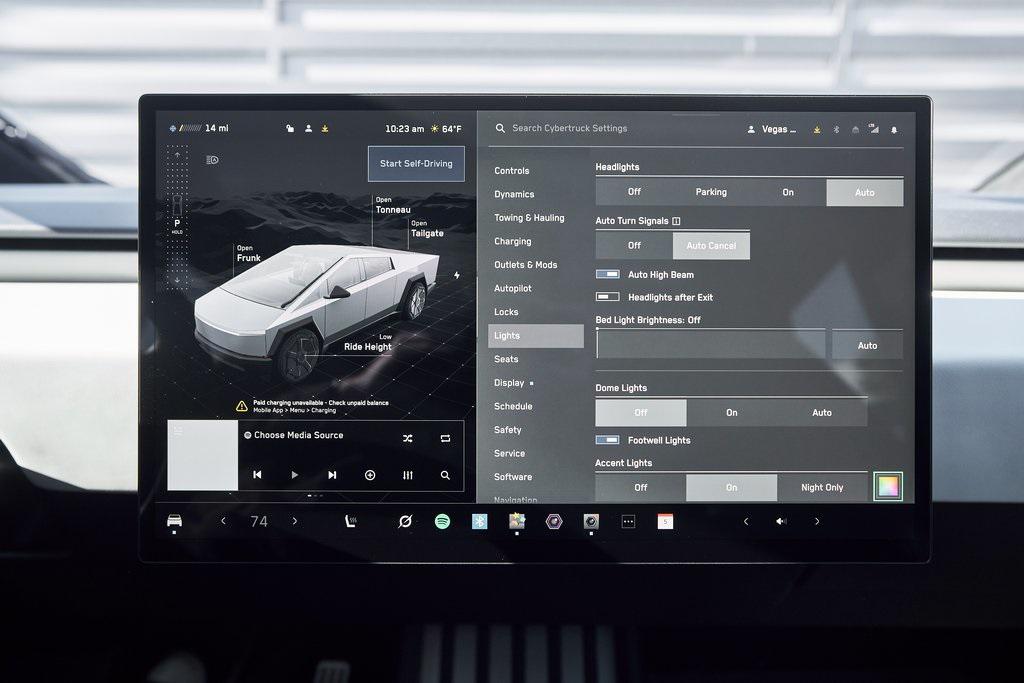1024x683 pixels.
Task: Search media with the magnifier icon
Action: pos(445,475)
